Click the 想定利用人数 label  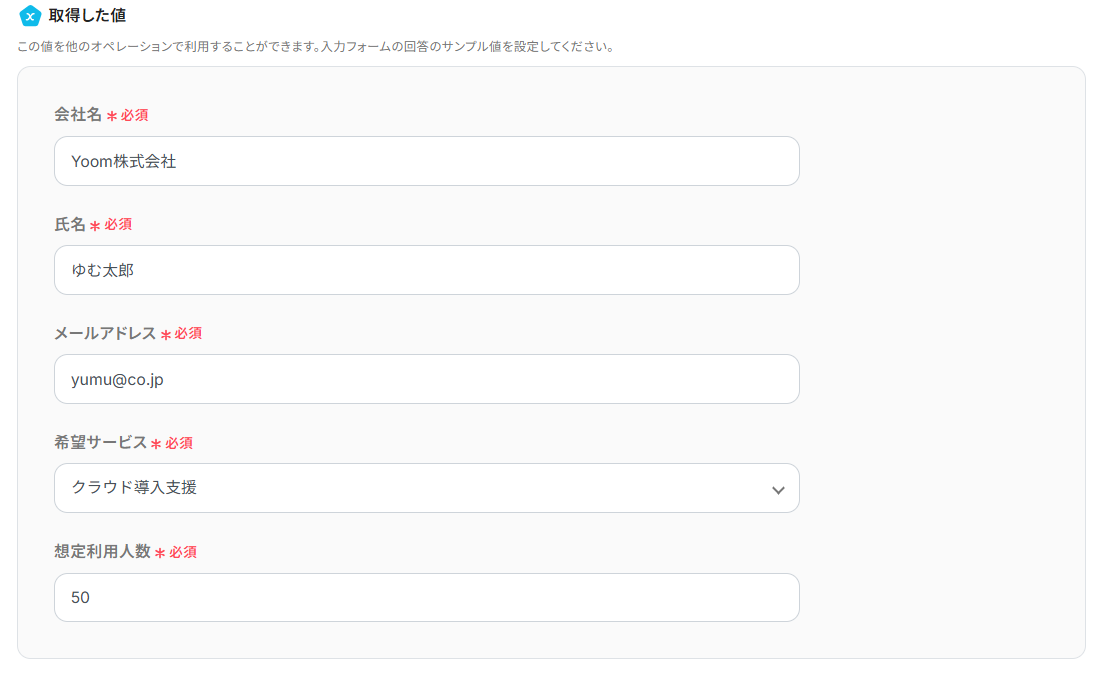click(102, 552)
